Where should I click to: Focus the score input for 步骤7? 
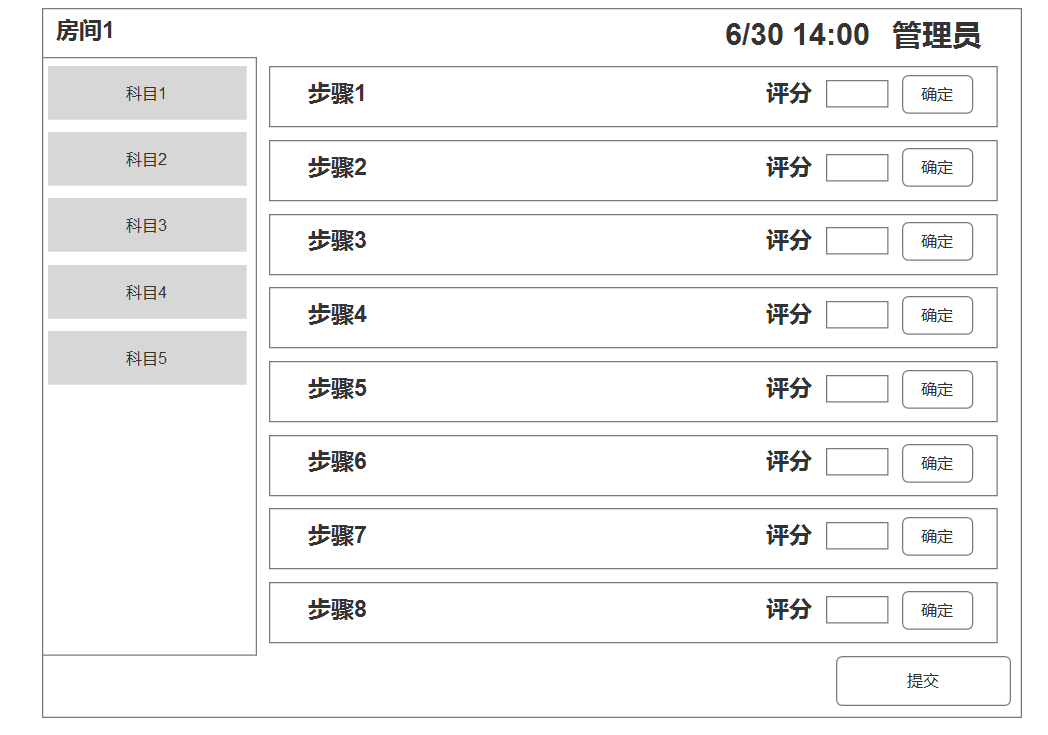(857, 536)
